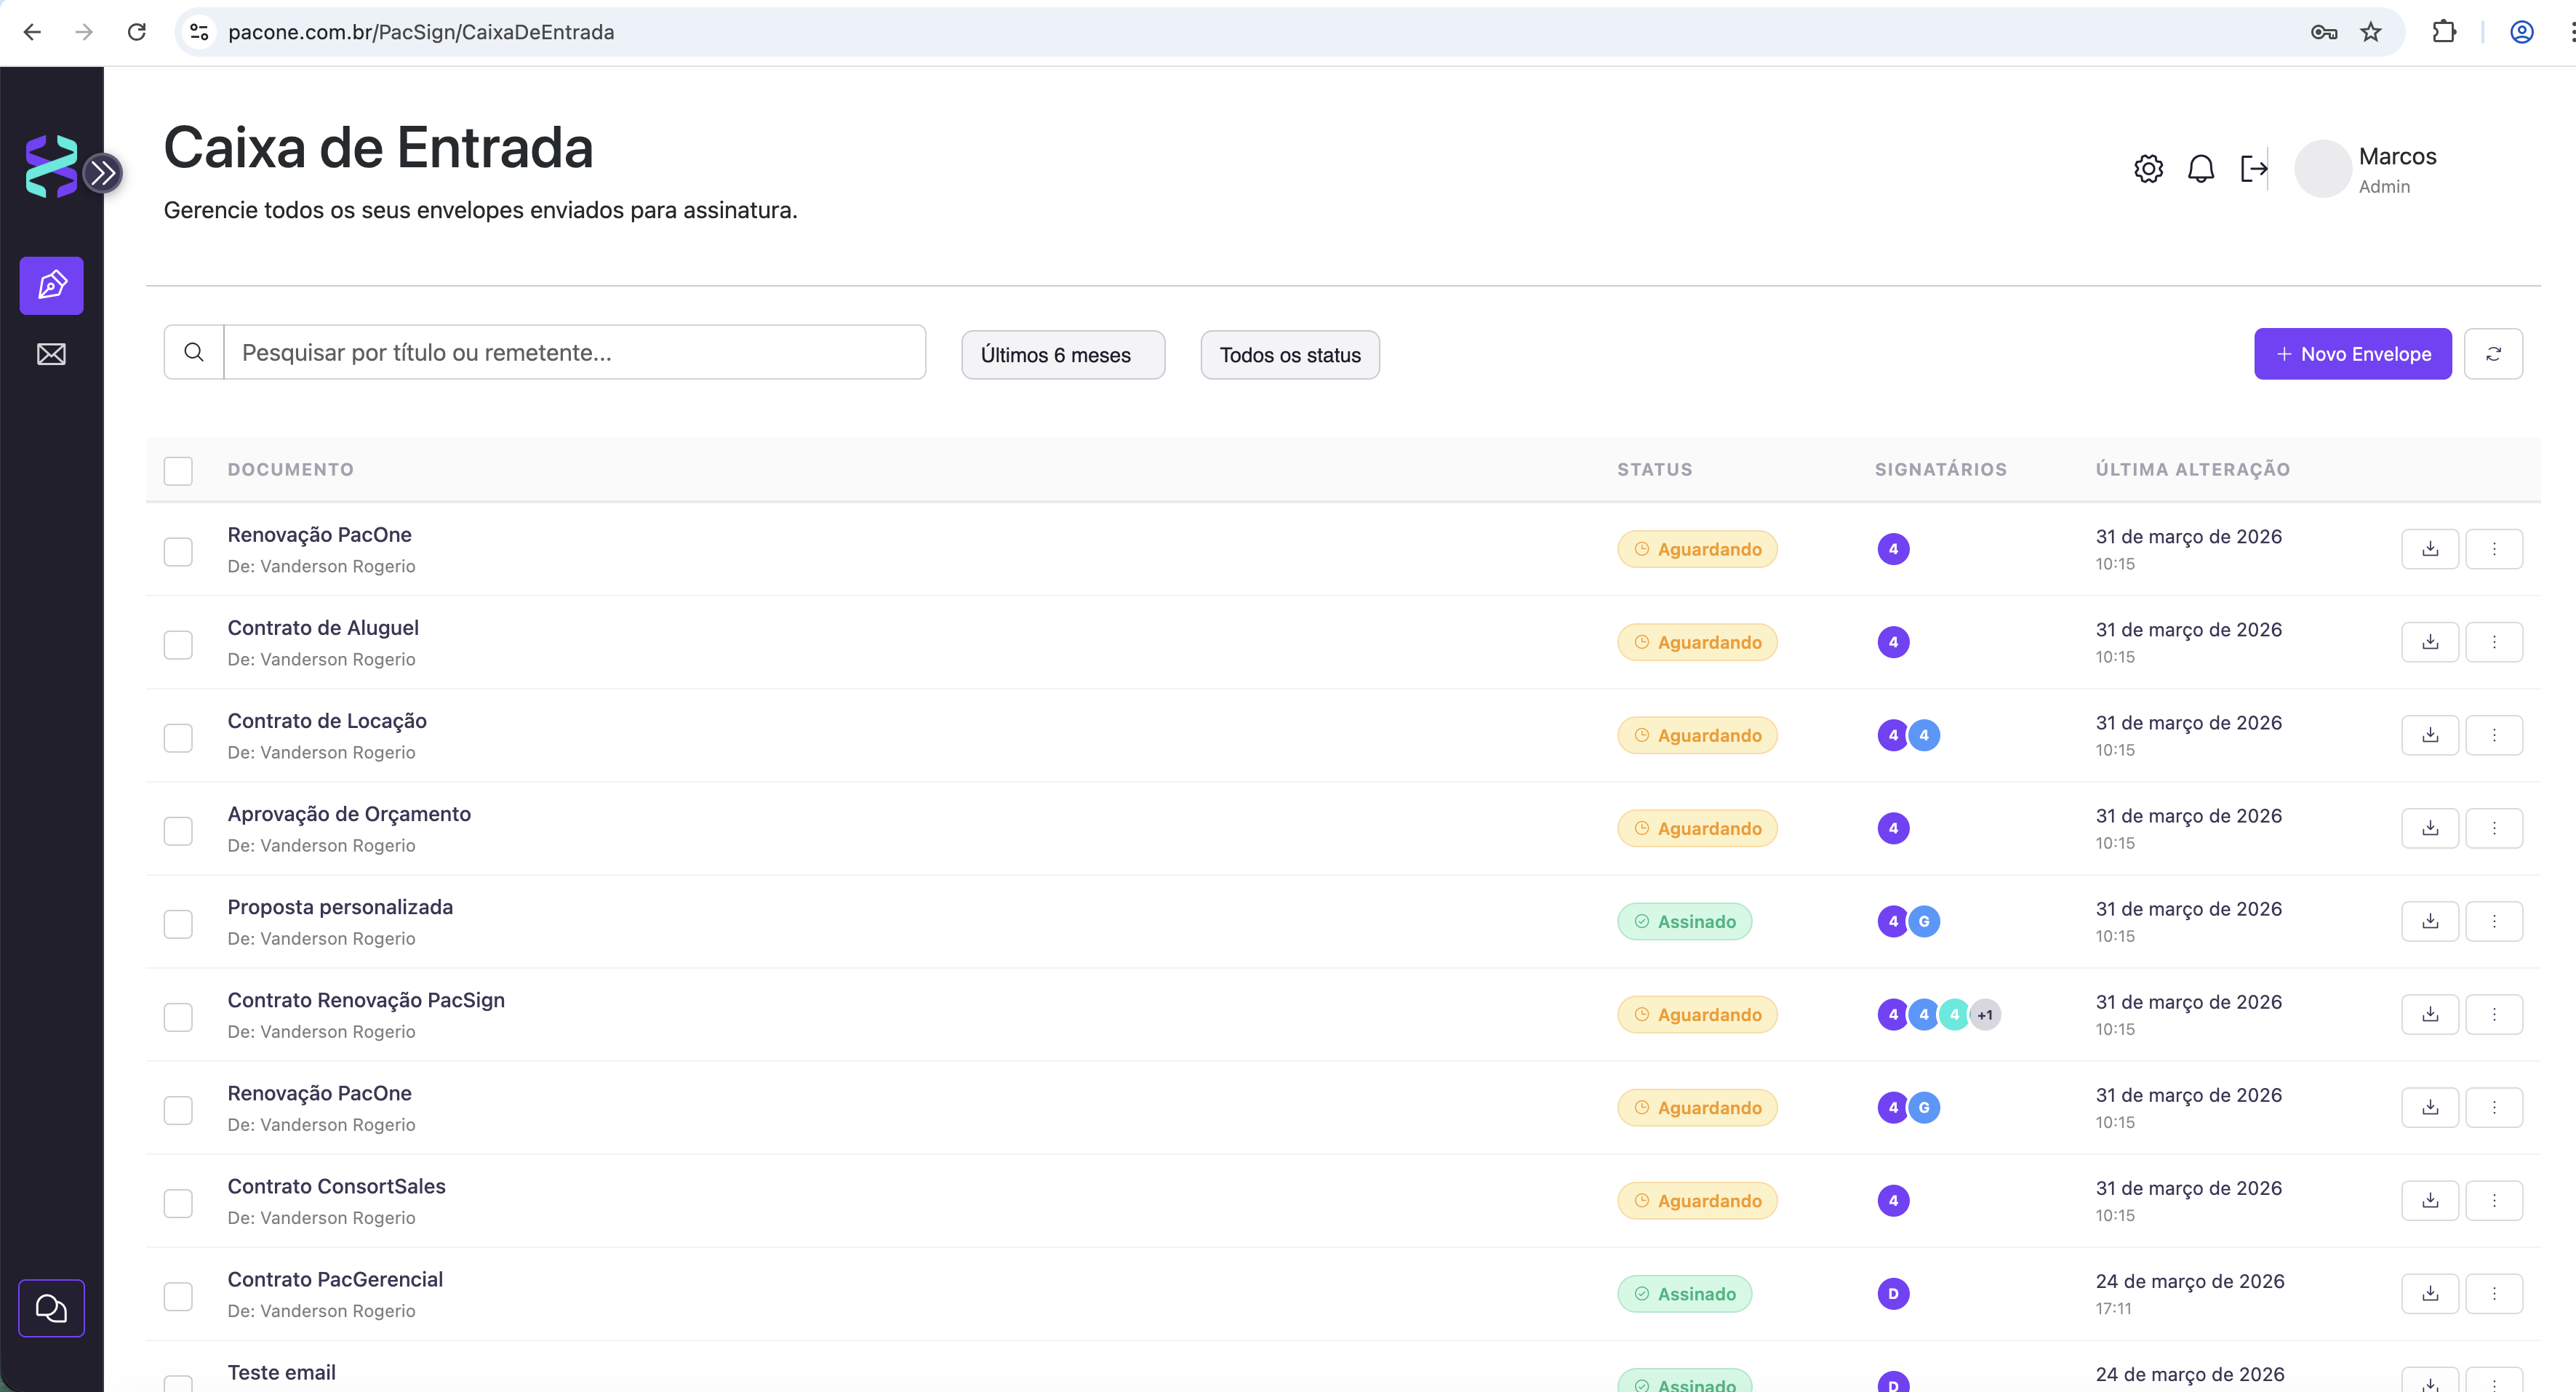
Task: Click the +1 extra signatories badge
Action: [x=1985, y=1015]
